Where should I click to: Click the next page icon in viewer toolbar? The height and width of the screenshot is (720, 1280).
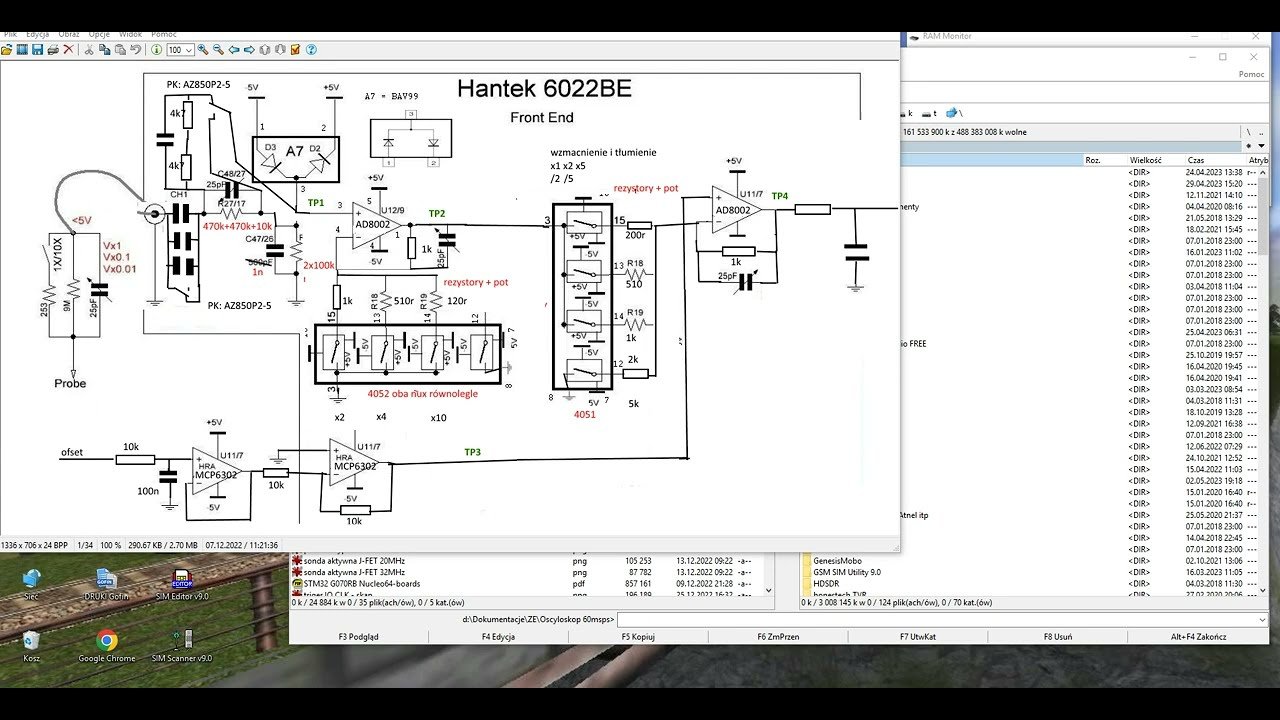point(279,49)
